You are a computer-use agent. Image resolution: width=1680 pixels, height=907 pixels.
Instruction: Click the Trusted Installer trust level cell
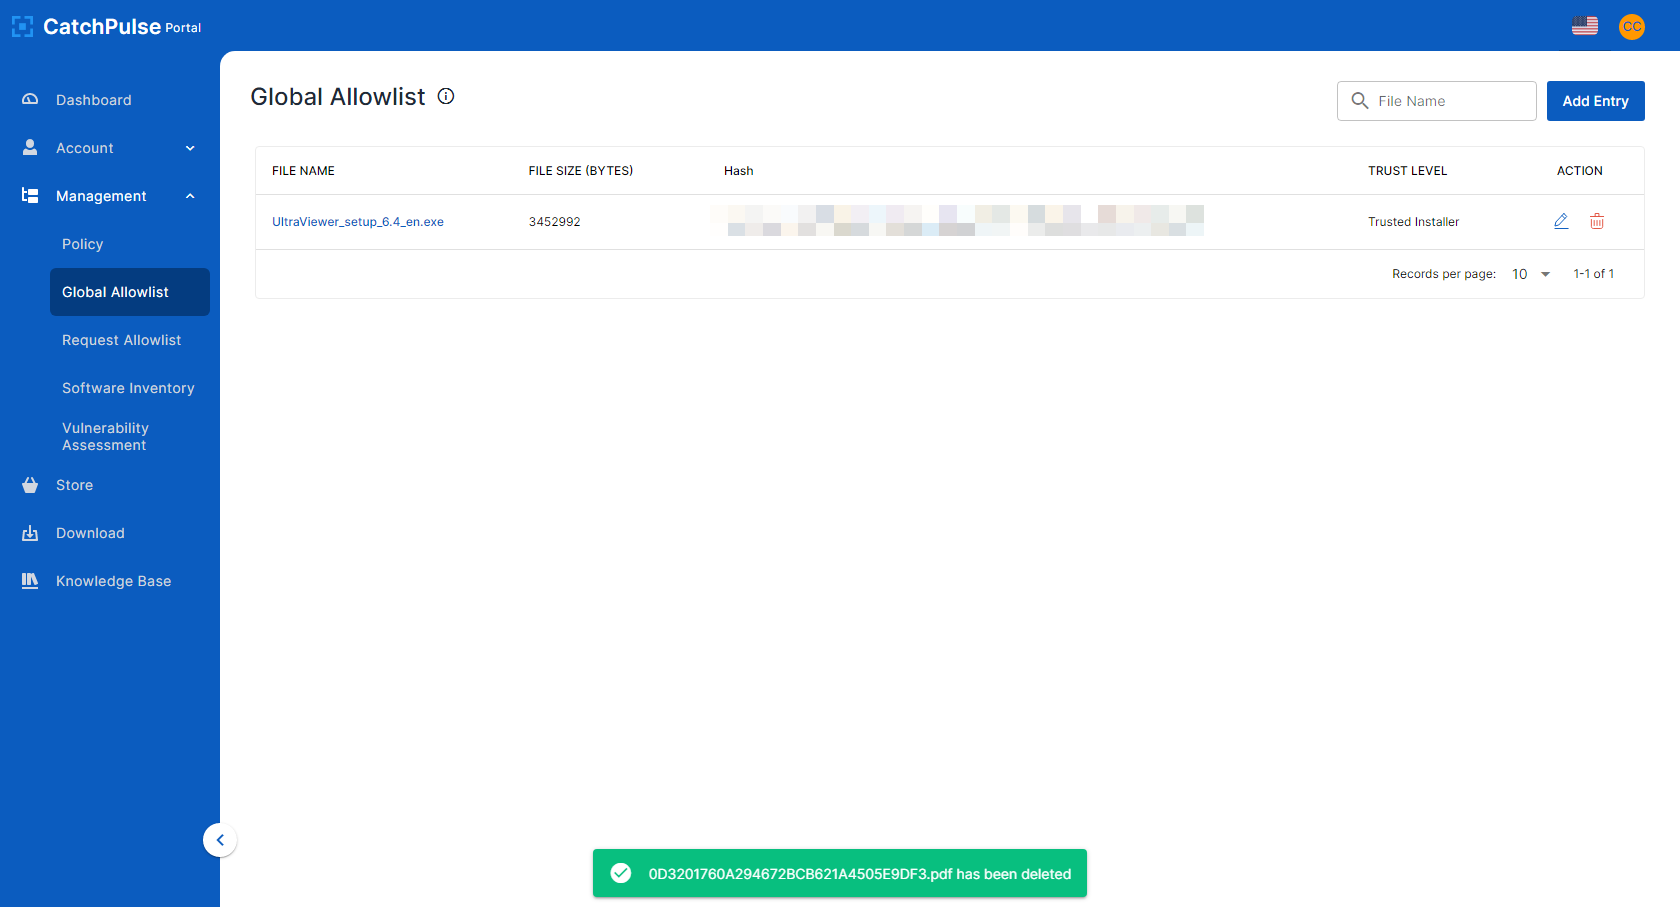coord(1414,222)
